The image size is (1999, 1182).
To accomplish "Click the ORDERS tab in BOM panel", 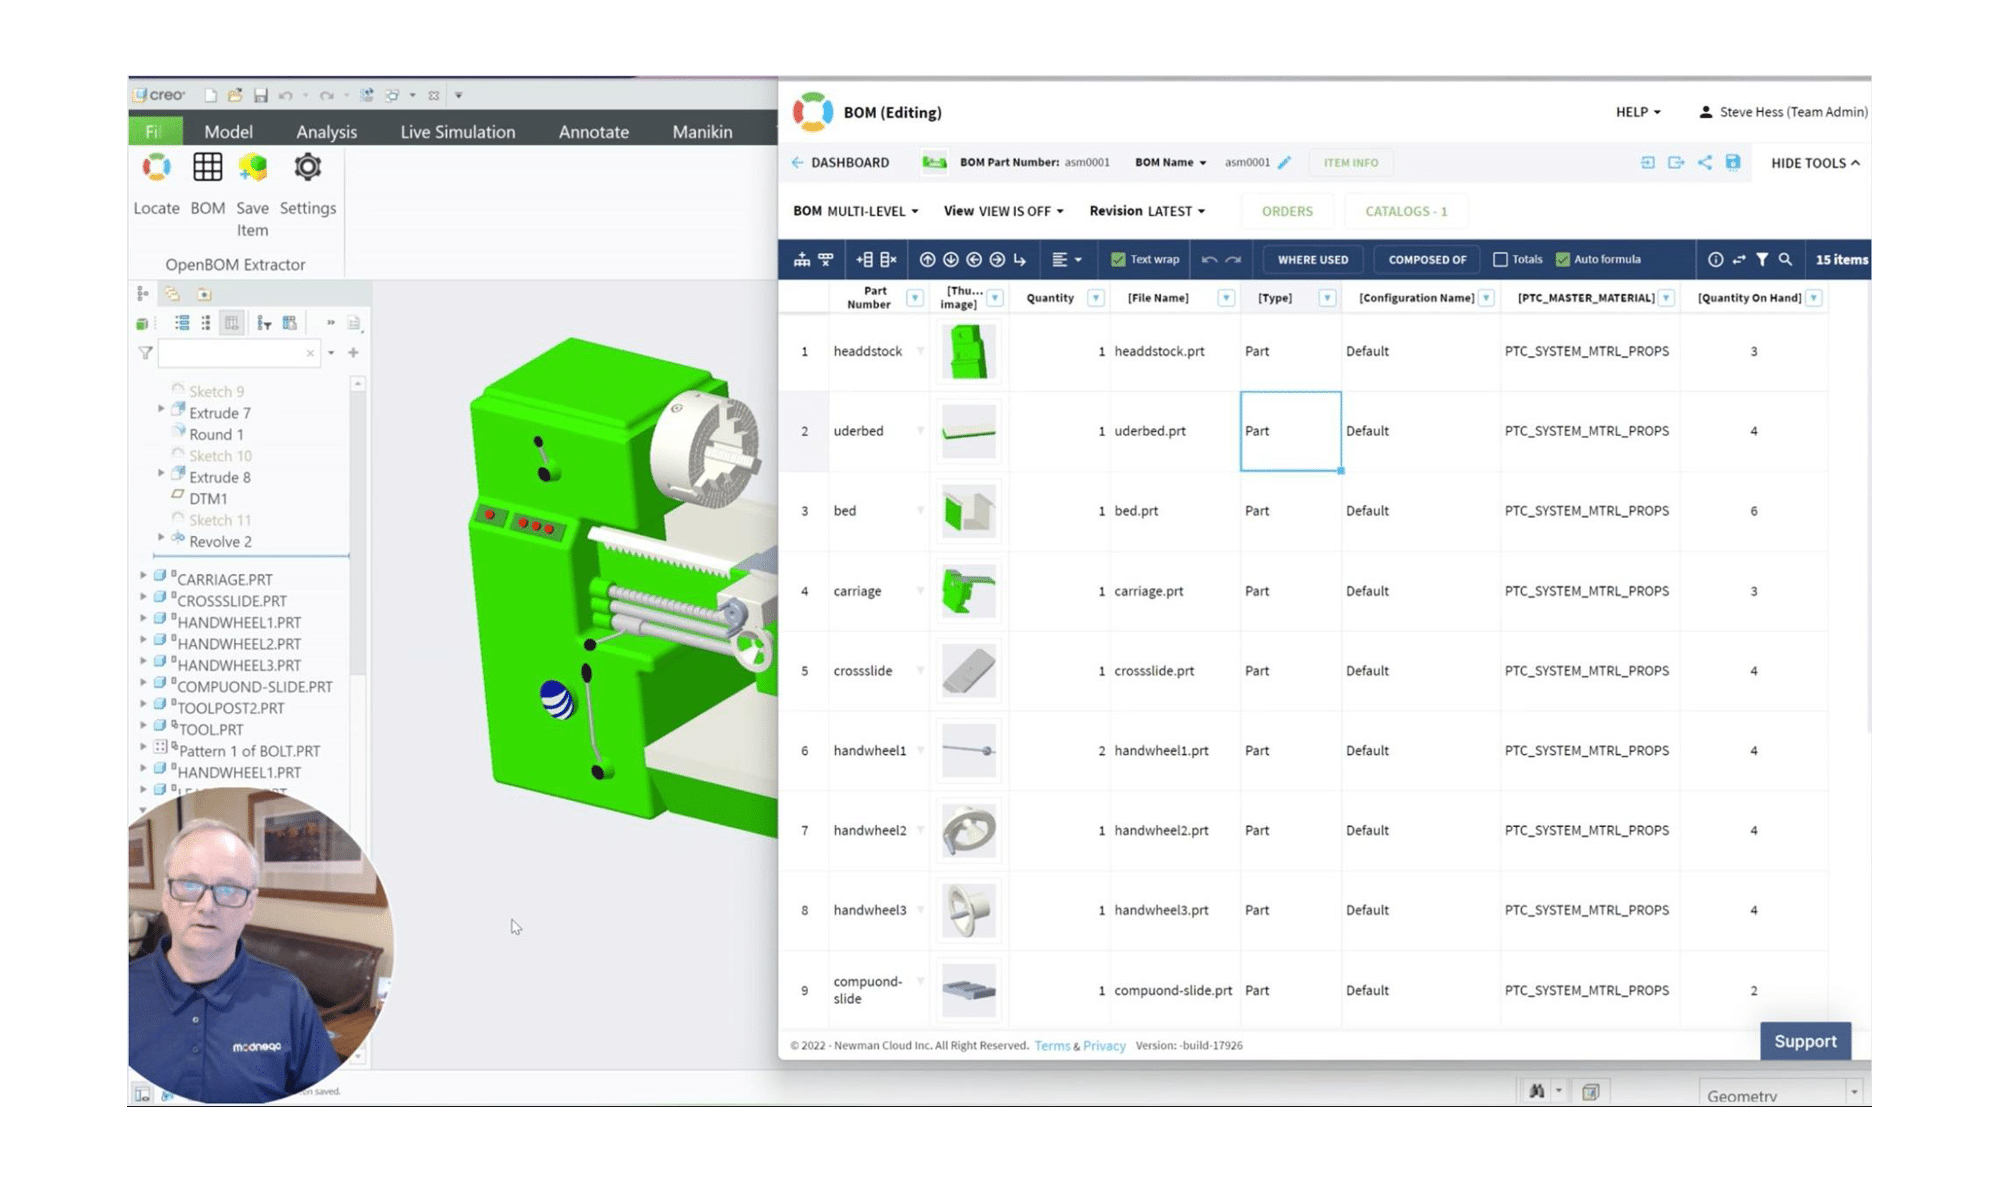I will coord(1286,210).
